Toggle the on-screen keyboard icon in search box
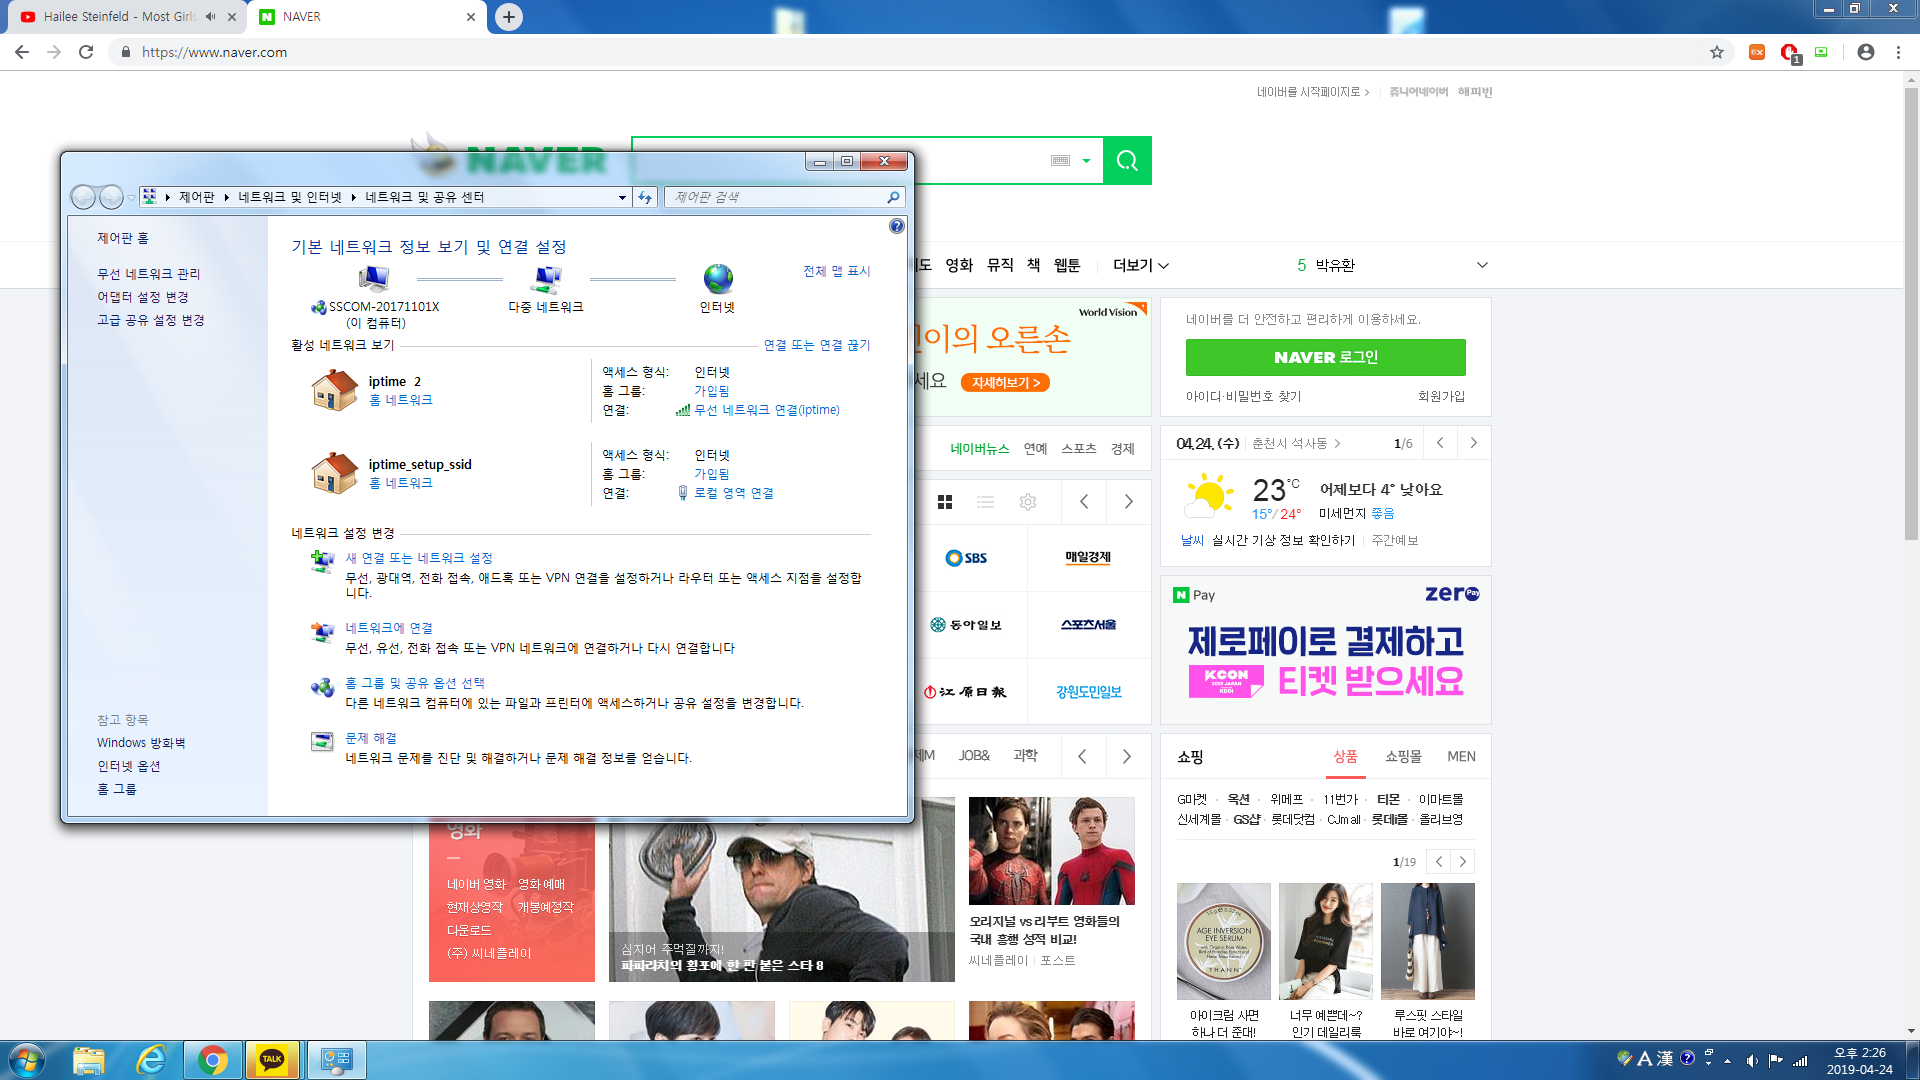1920x1080 pixels. point(1061,160)
